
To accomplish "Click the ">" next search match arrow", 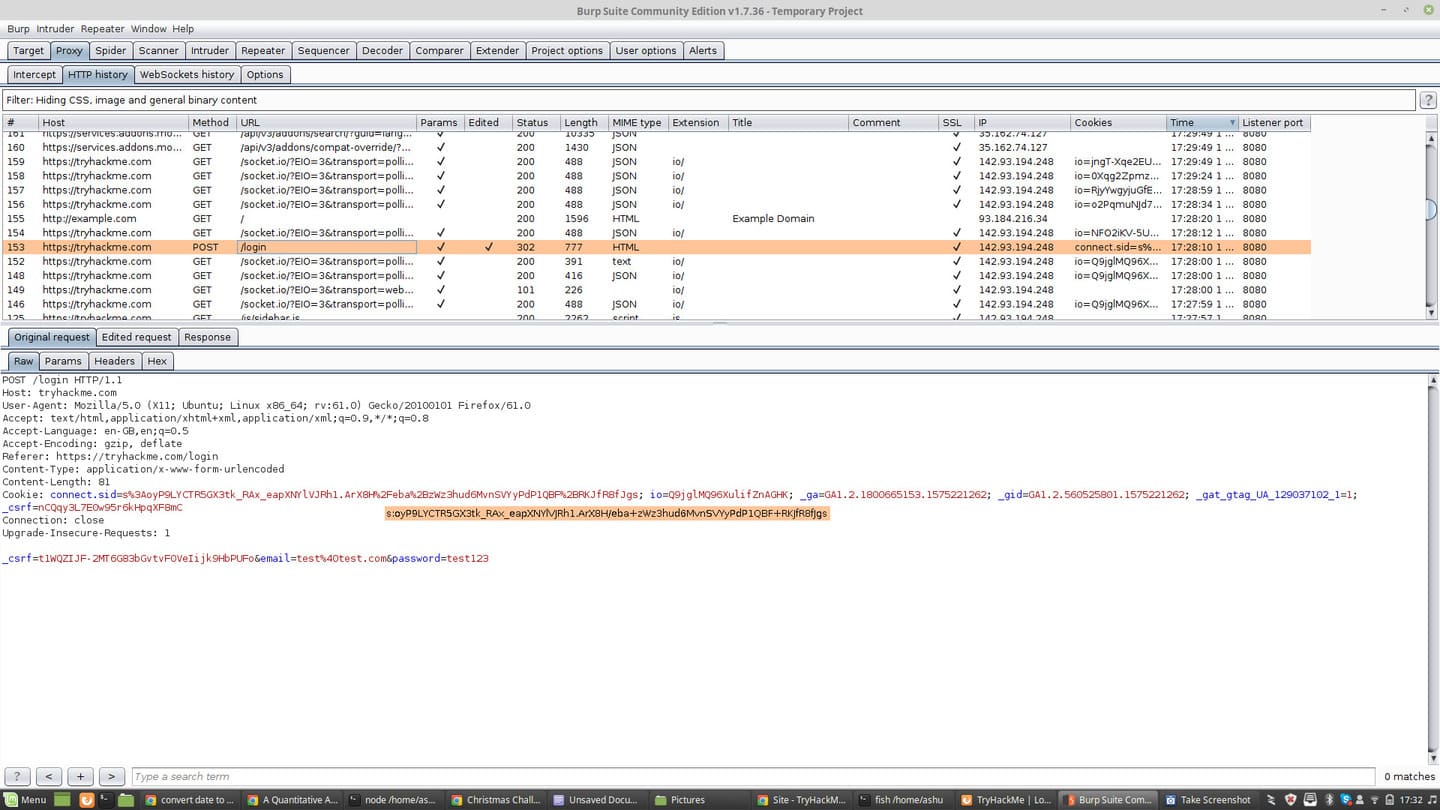I will point(111,776).
